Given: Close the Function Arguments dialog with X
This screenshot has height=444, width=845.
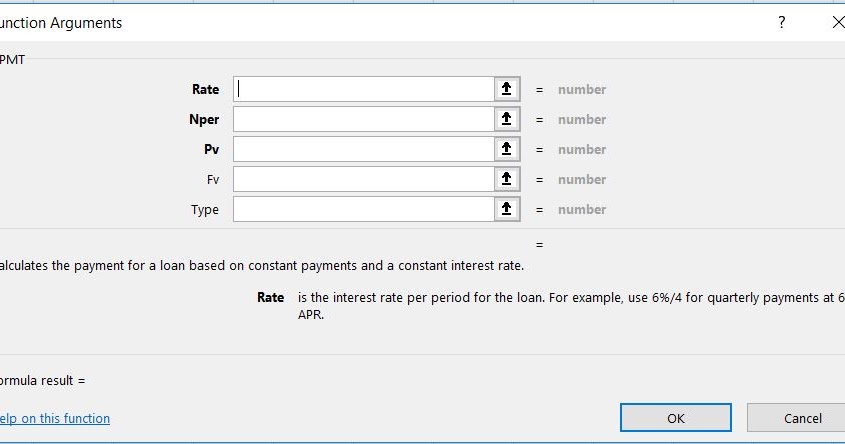Looking at the screenshot, I should tap(837, 22).
